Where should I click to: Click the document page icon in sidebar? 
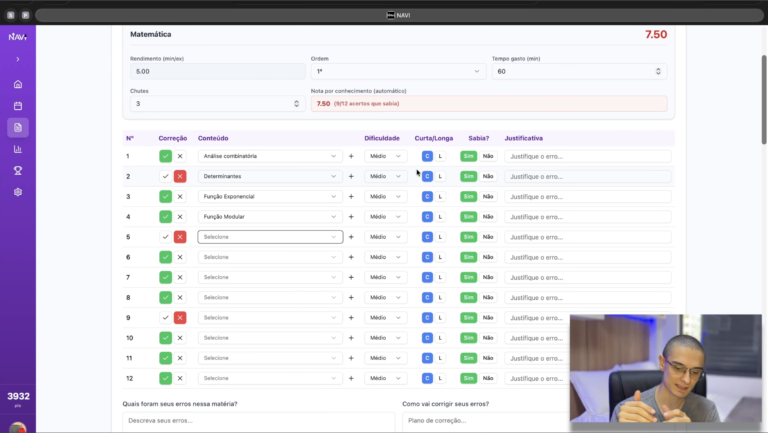coord(17,127)
